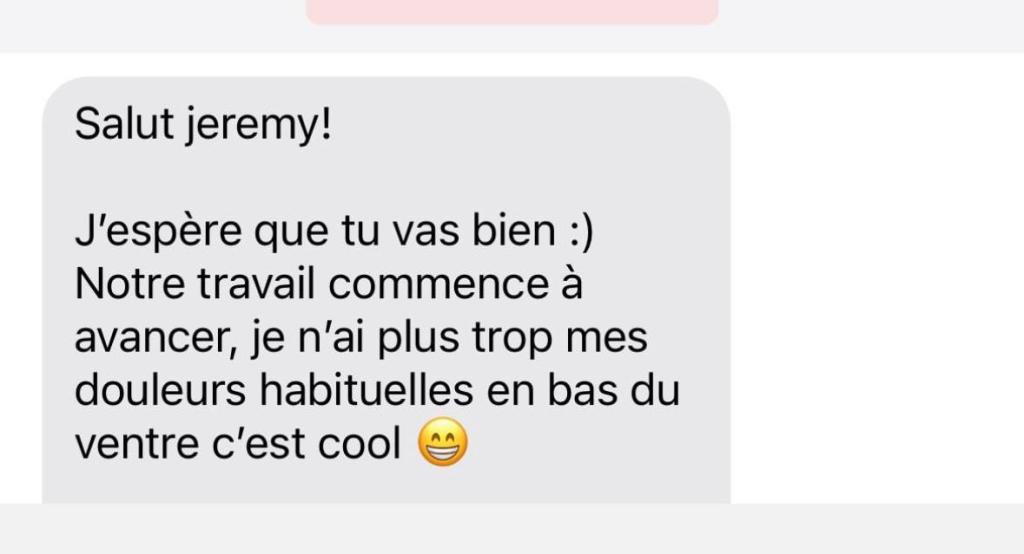Click the word "commence" in the message
Screen dimensions: 1024x554
pyautogui.click(x=438, y=285)
